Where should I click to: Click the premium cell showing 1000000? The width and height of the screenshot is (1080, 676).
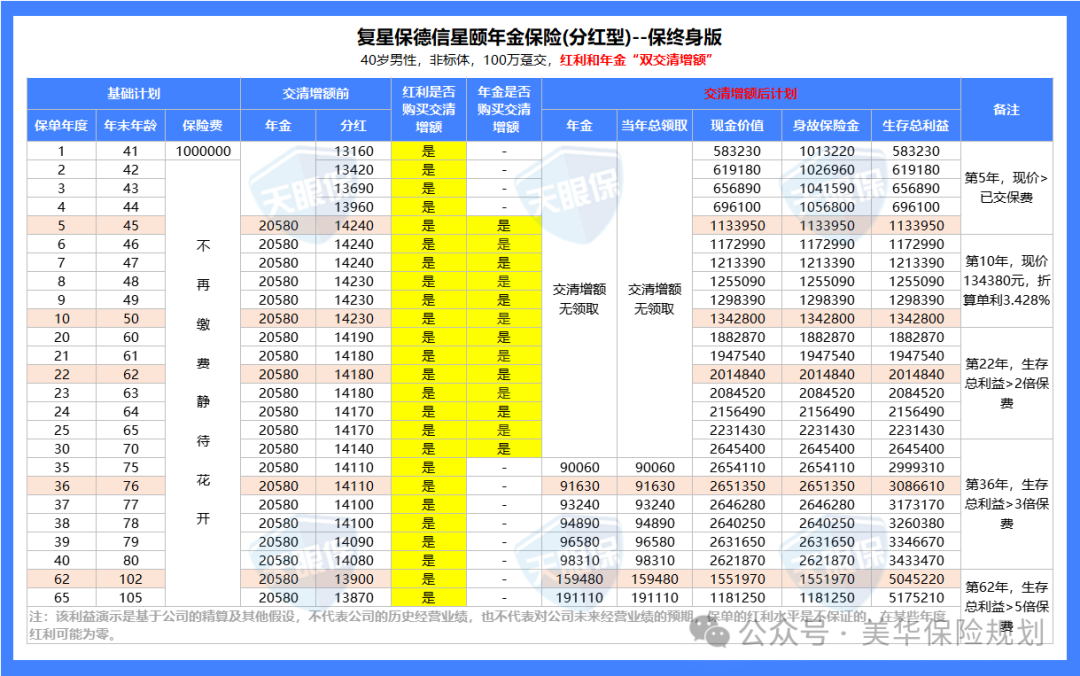pyautogui.click(x=203, y=152)
